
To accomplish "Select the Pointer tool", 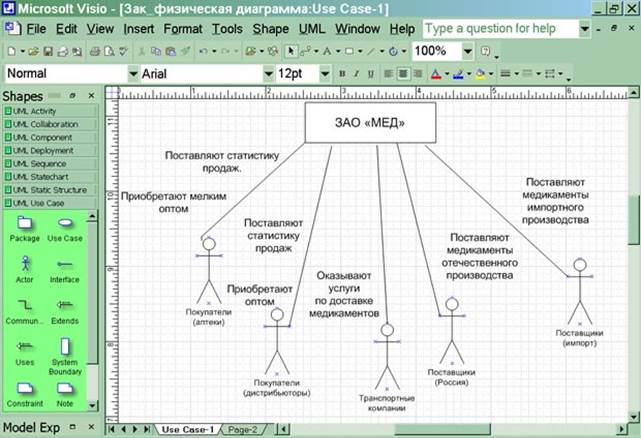I will [291, 51].
